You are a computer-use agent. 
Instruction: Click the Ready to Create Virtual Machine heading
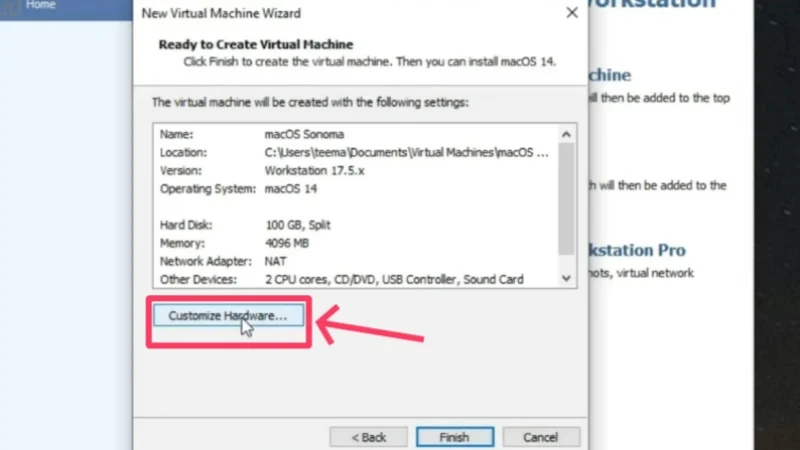pos(256,45)
